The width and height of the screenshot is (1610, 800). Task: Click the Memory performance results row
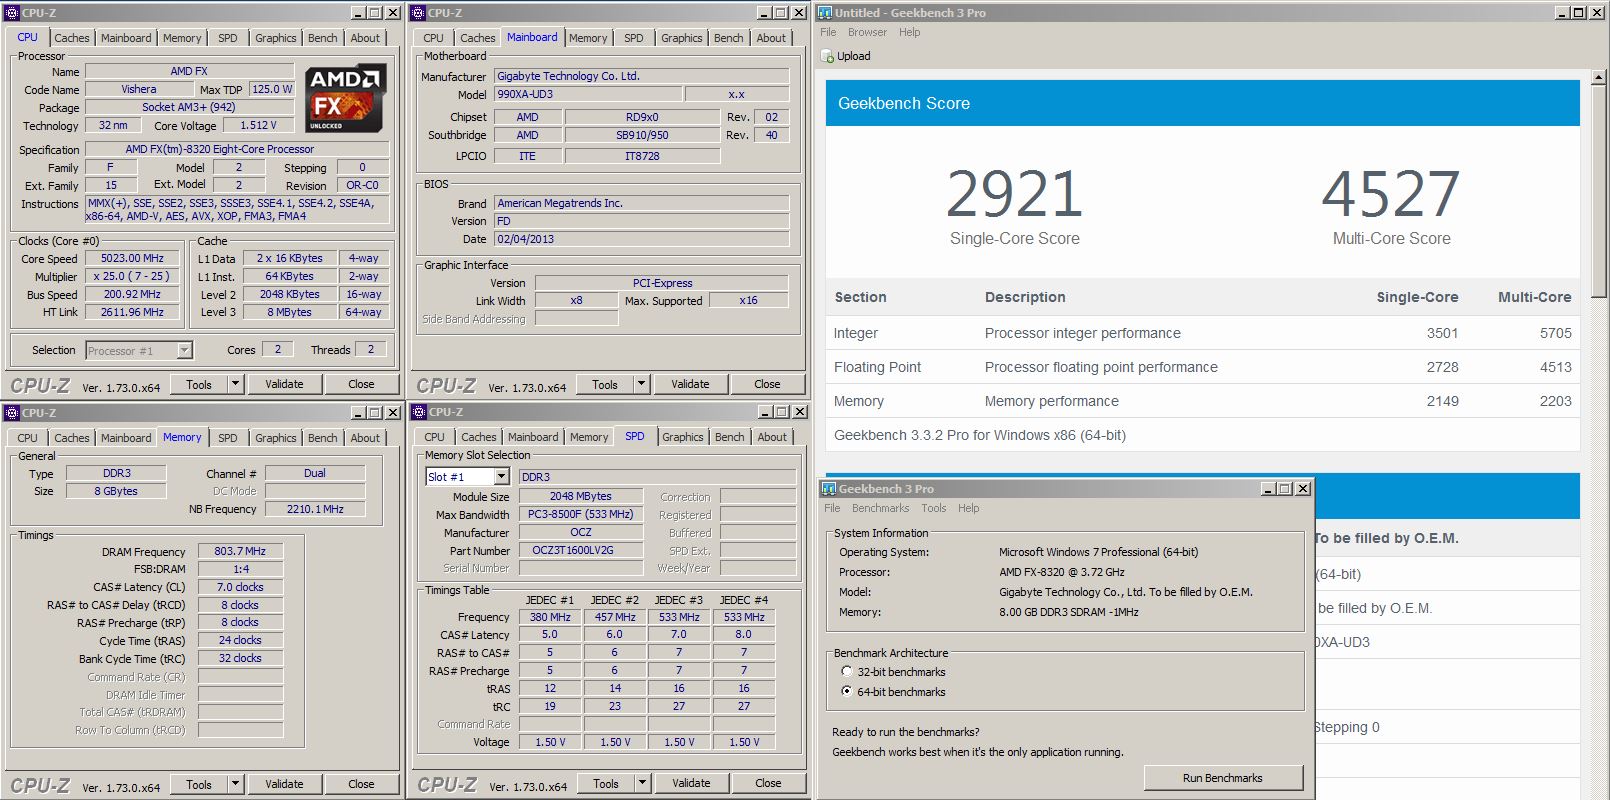tap(1203, 401)
